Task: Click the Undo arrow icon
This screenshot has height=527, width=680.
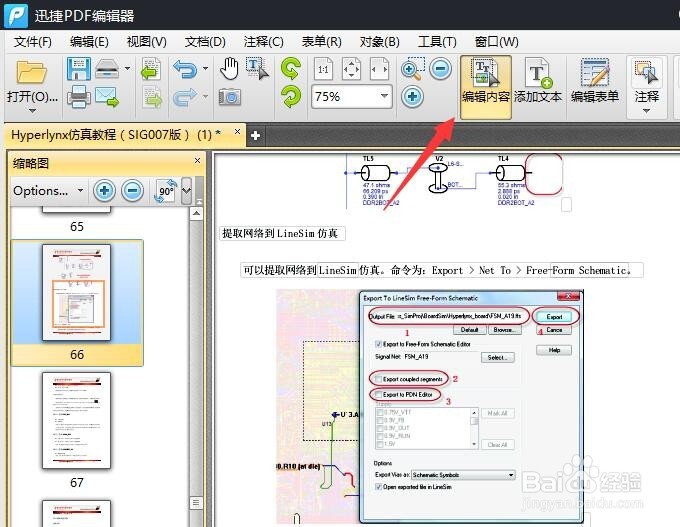Action: coord(185,69)
